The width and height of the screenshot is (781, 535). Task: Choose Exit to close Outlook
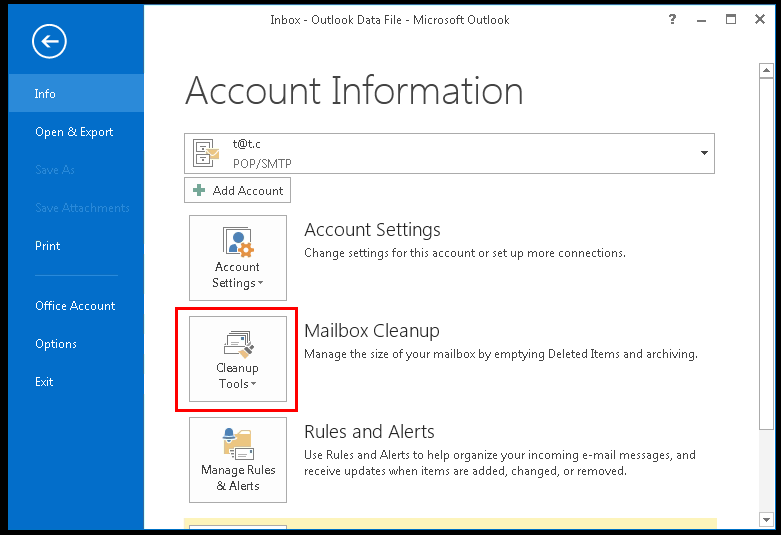tap(76, 382)
